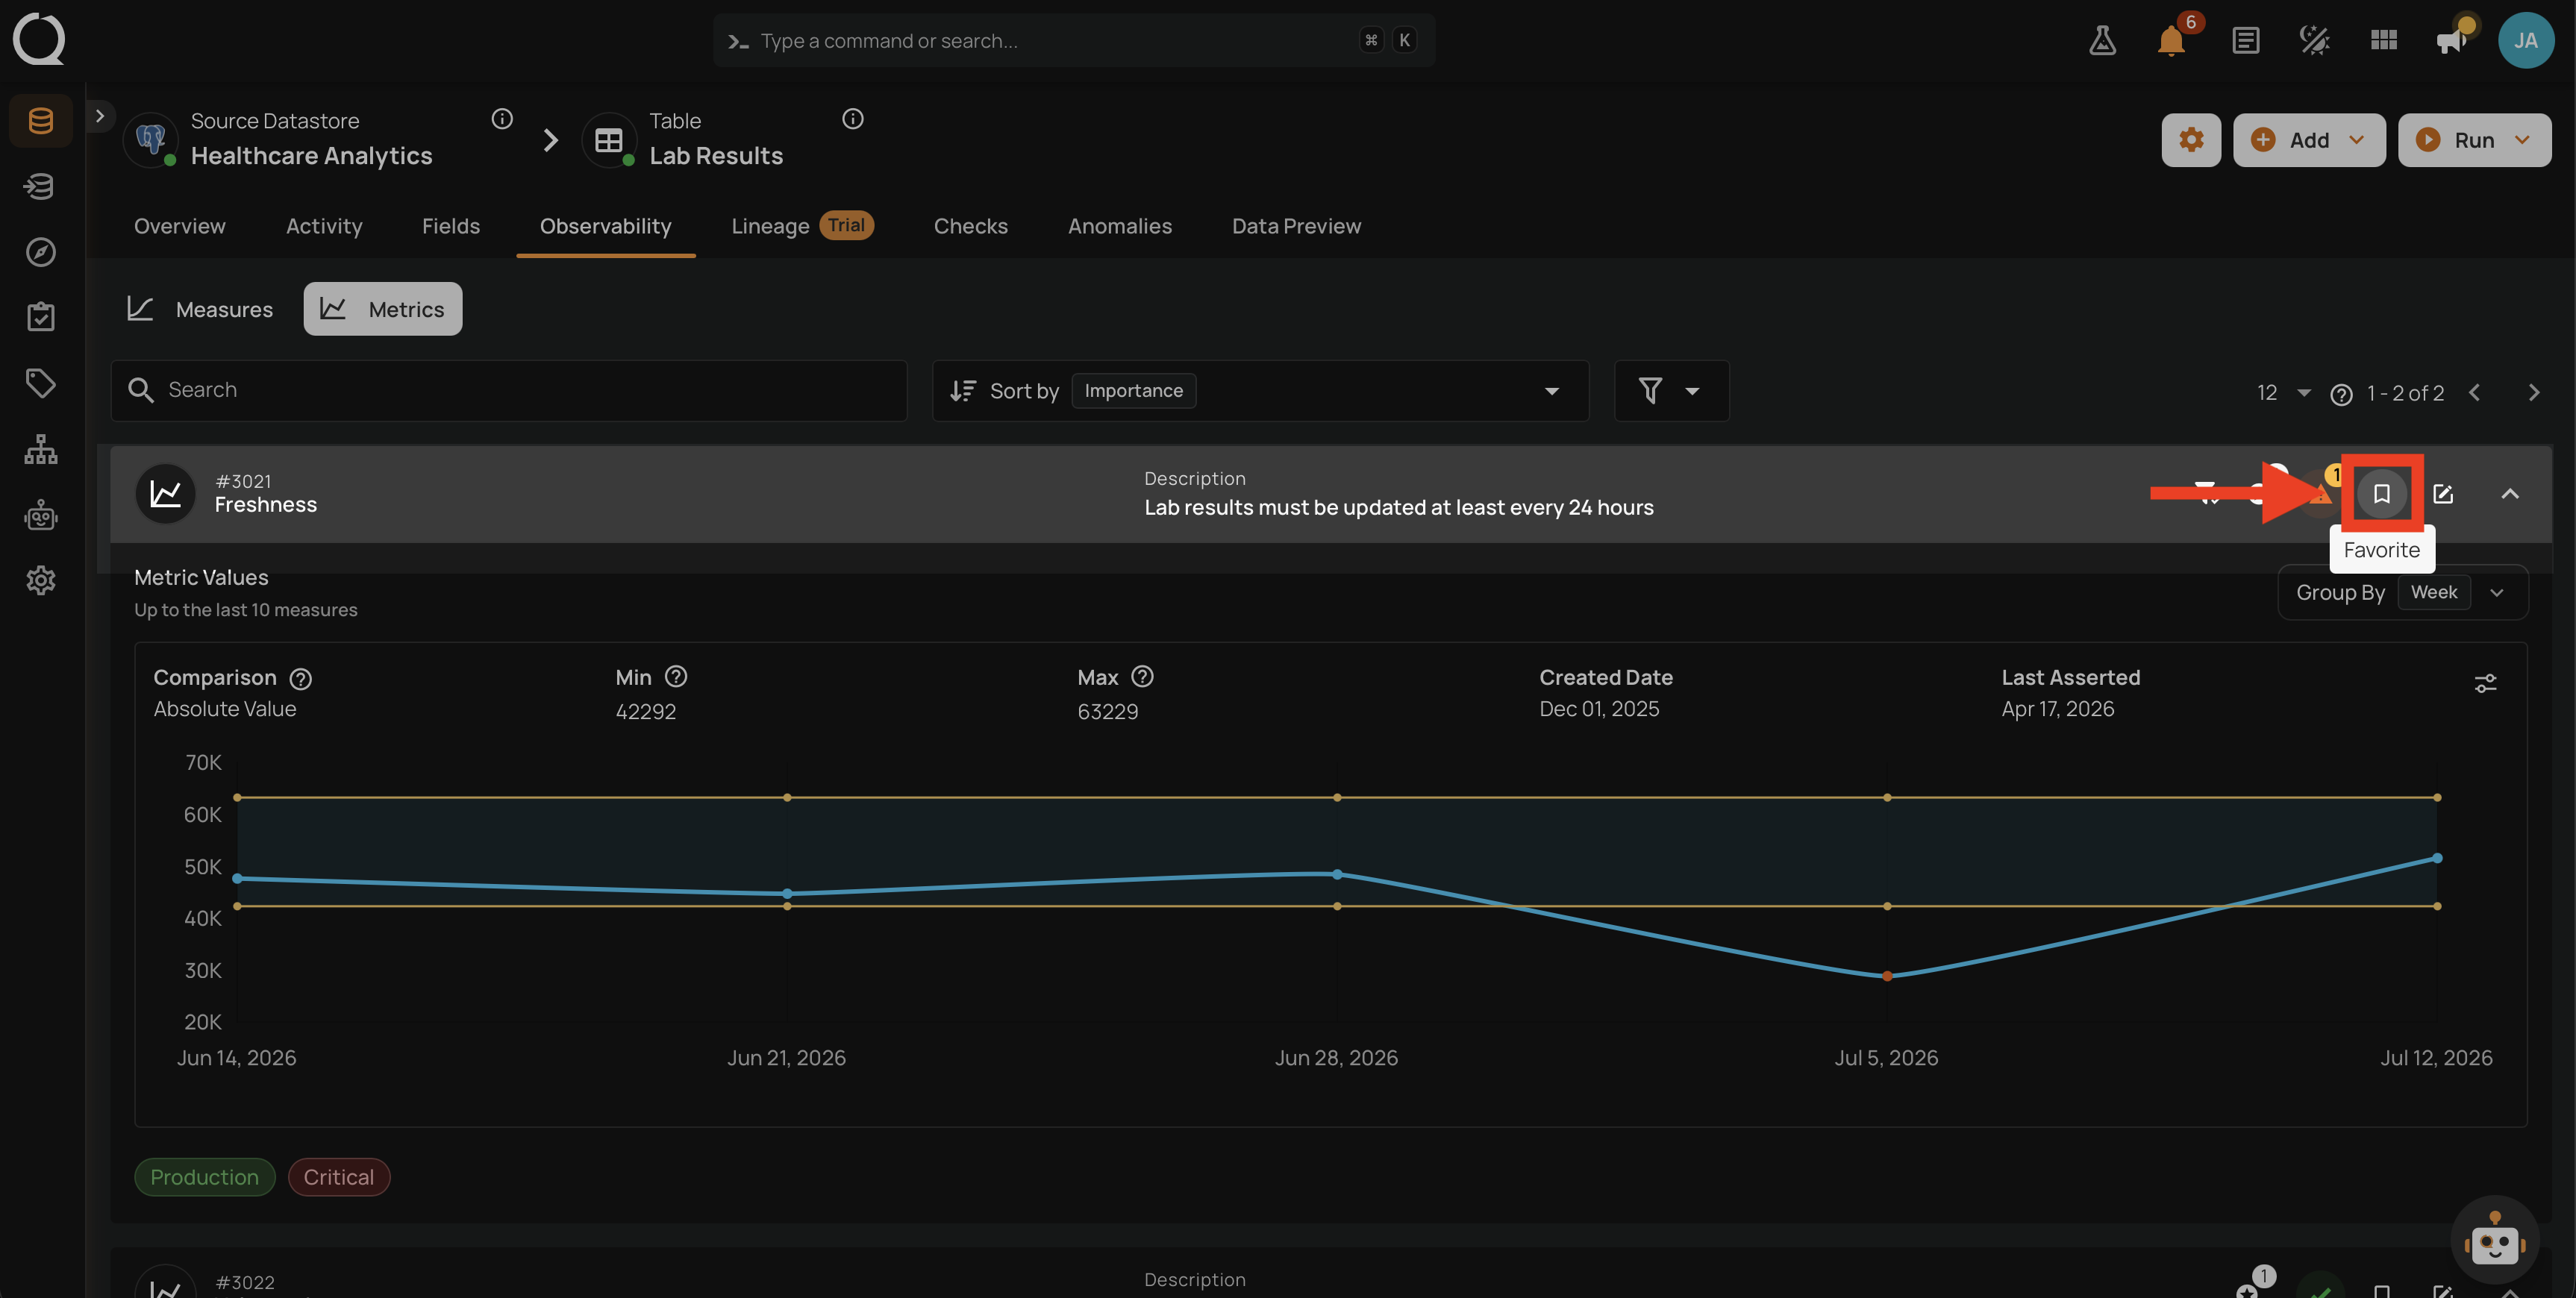Click the Add button
Viewport: 2576px width, 1298px height.
click(2309, 140)
